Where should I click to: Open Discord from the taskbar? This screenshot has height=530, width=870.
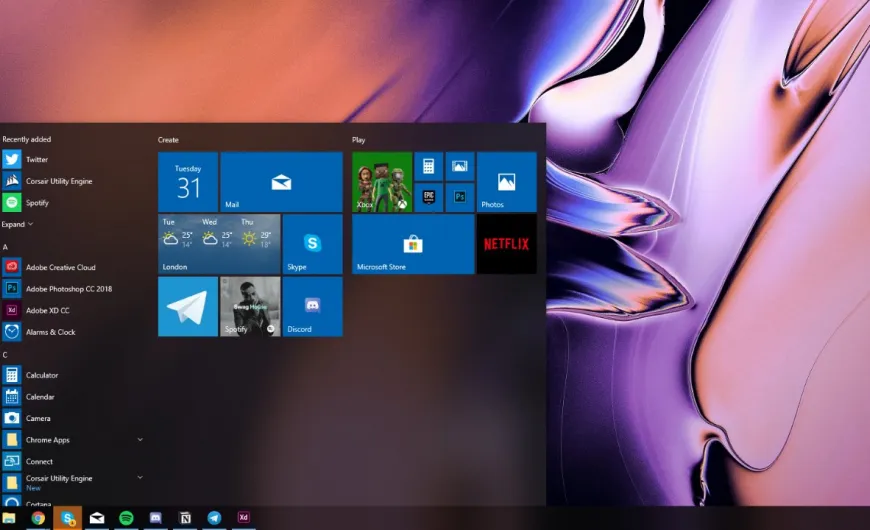click(x=156, y=518)
